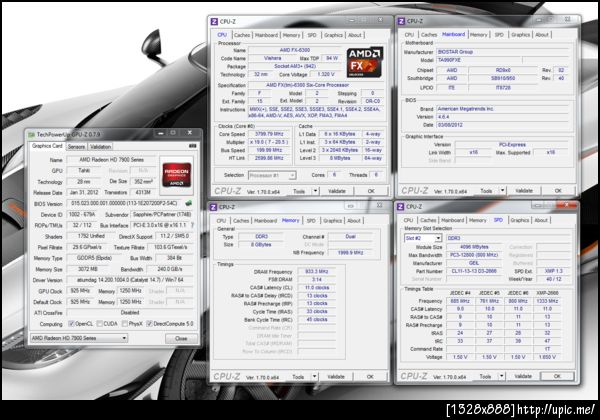Toggle the OpenCL checkbox in GPU-Z
Image resolution: width=600 pixels, height=420 pixels.
click(71, 324)
